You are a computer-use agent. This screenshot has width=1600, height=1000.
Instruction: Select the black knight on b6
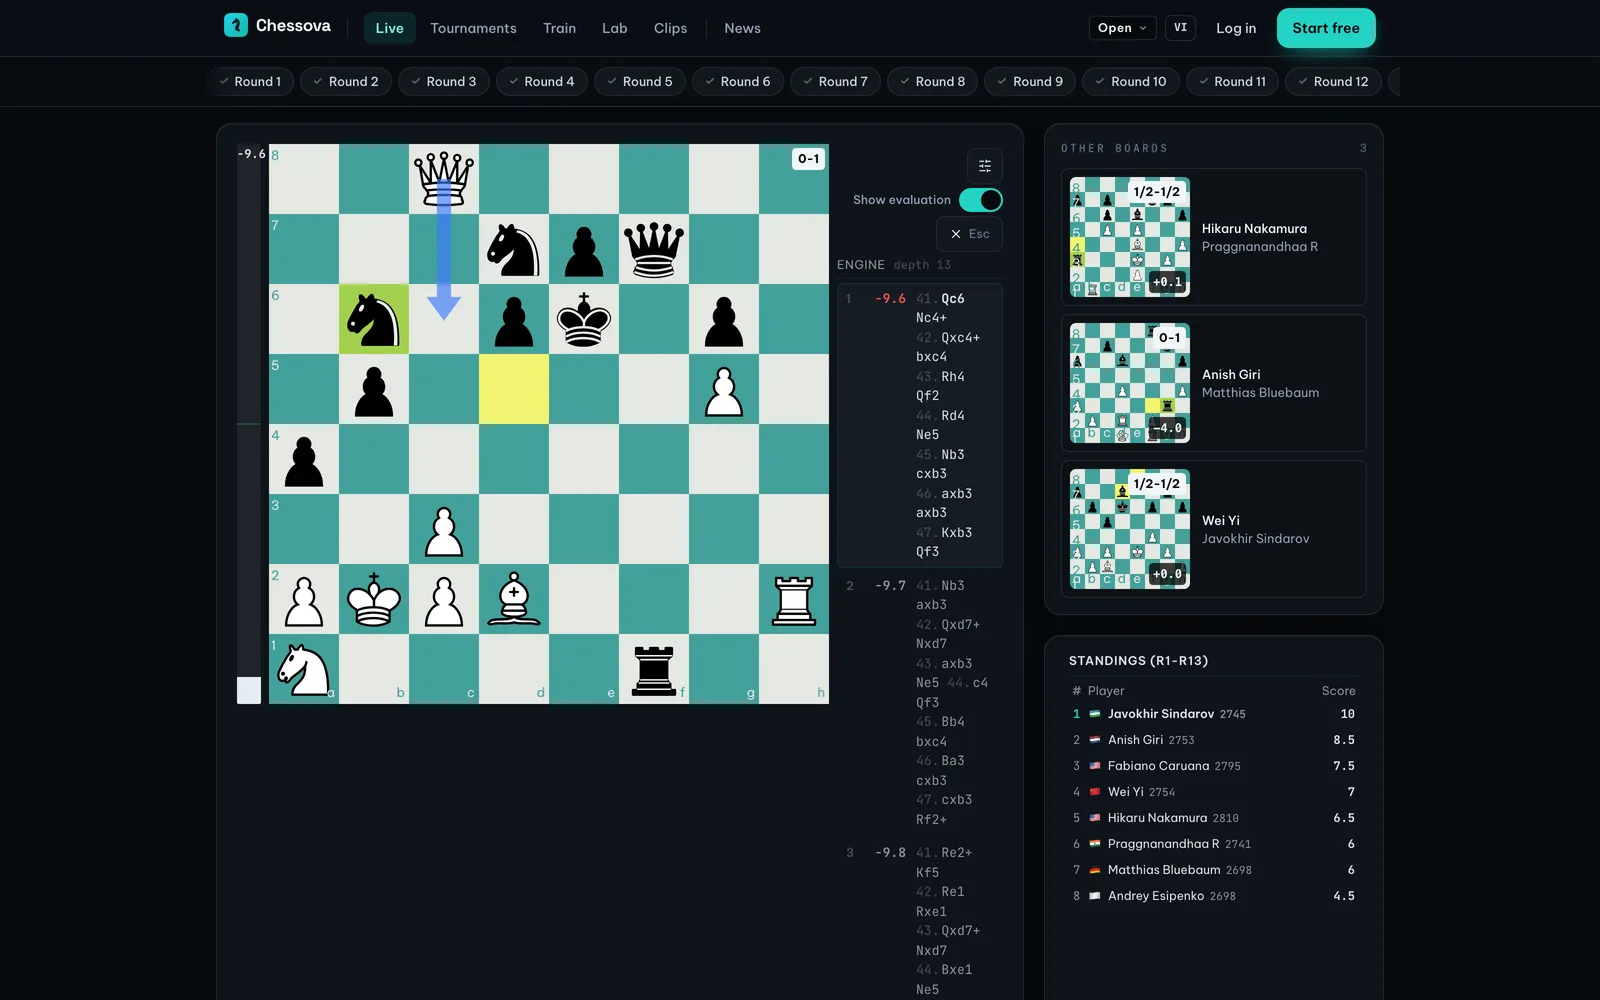tap(374, 319)
